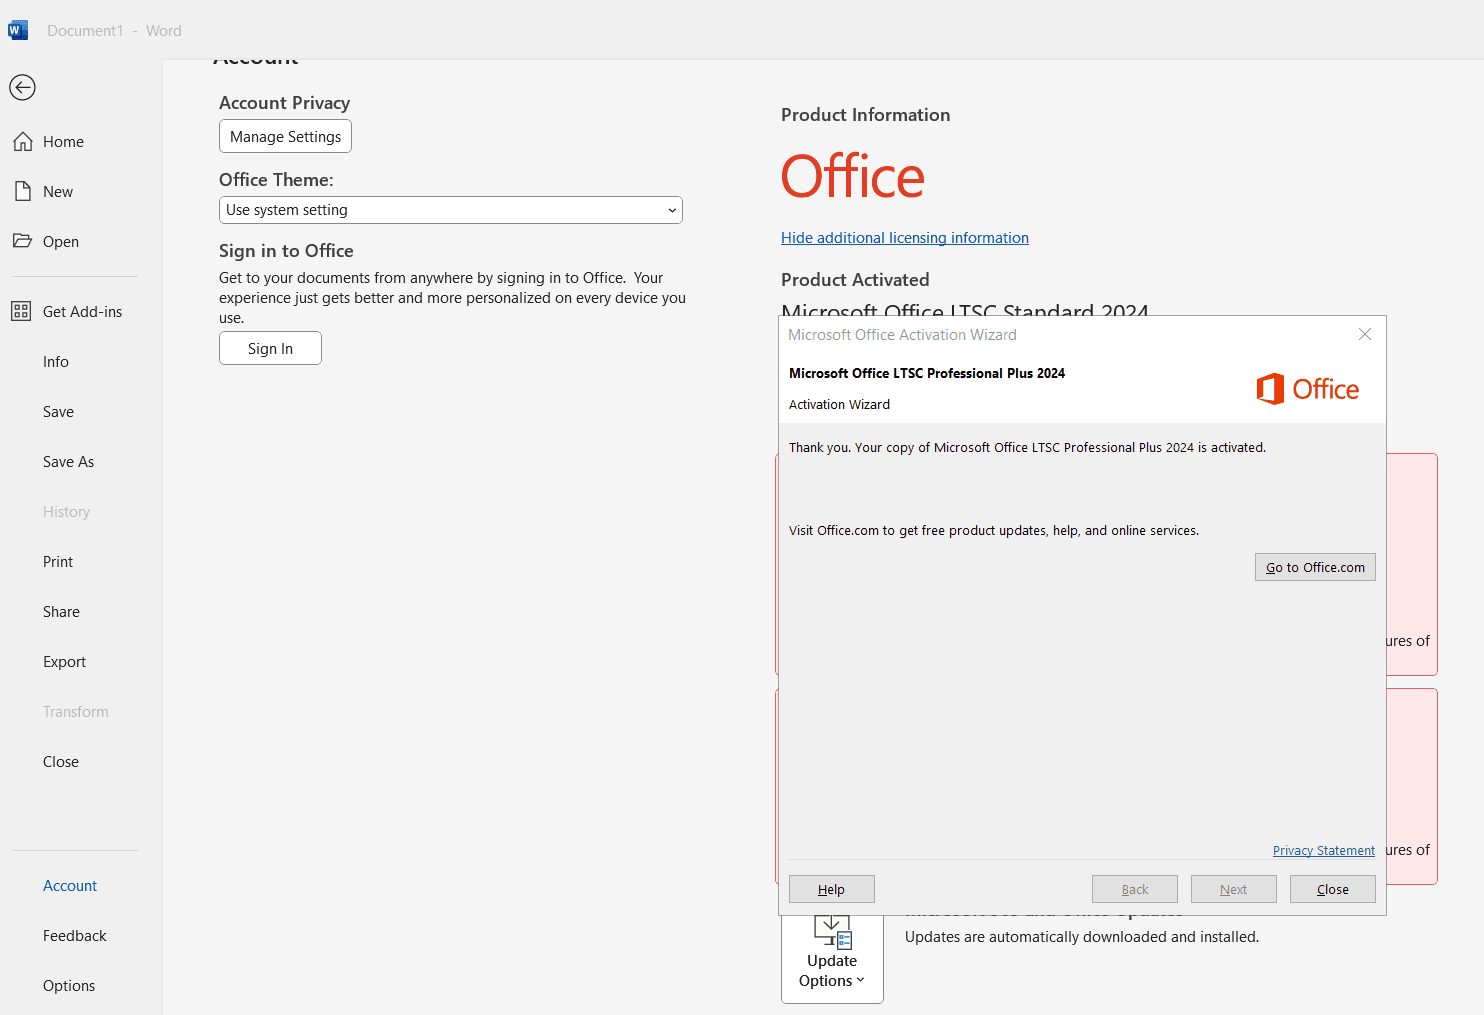Click the back arrow icon in the sidebar

point(22,88)
